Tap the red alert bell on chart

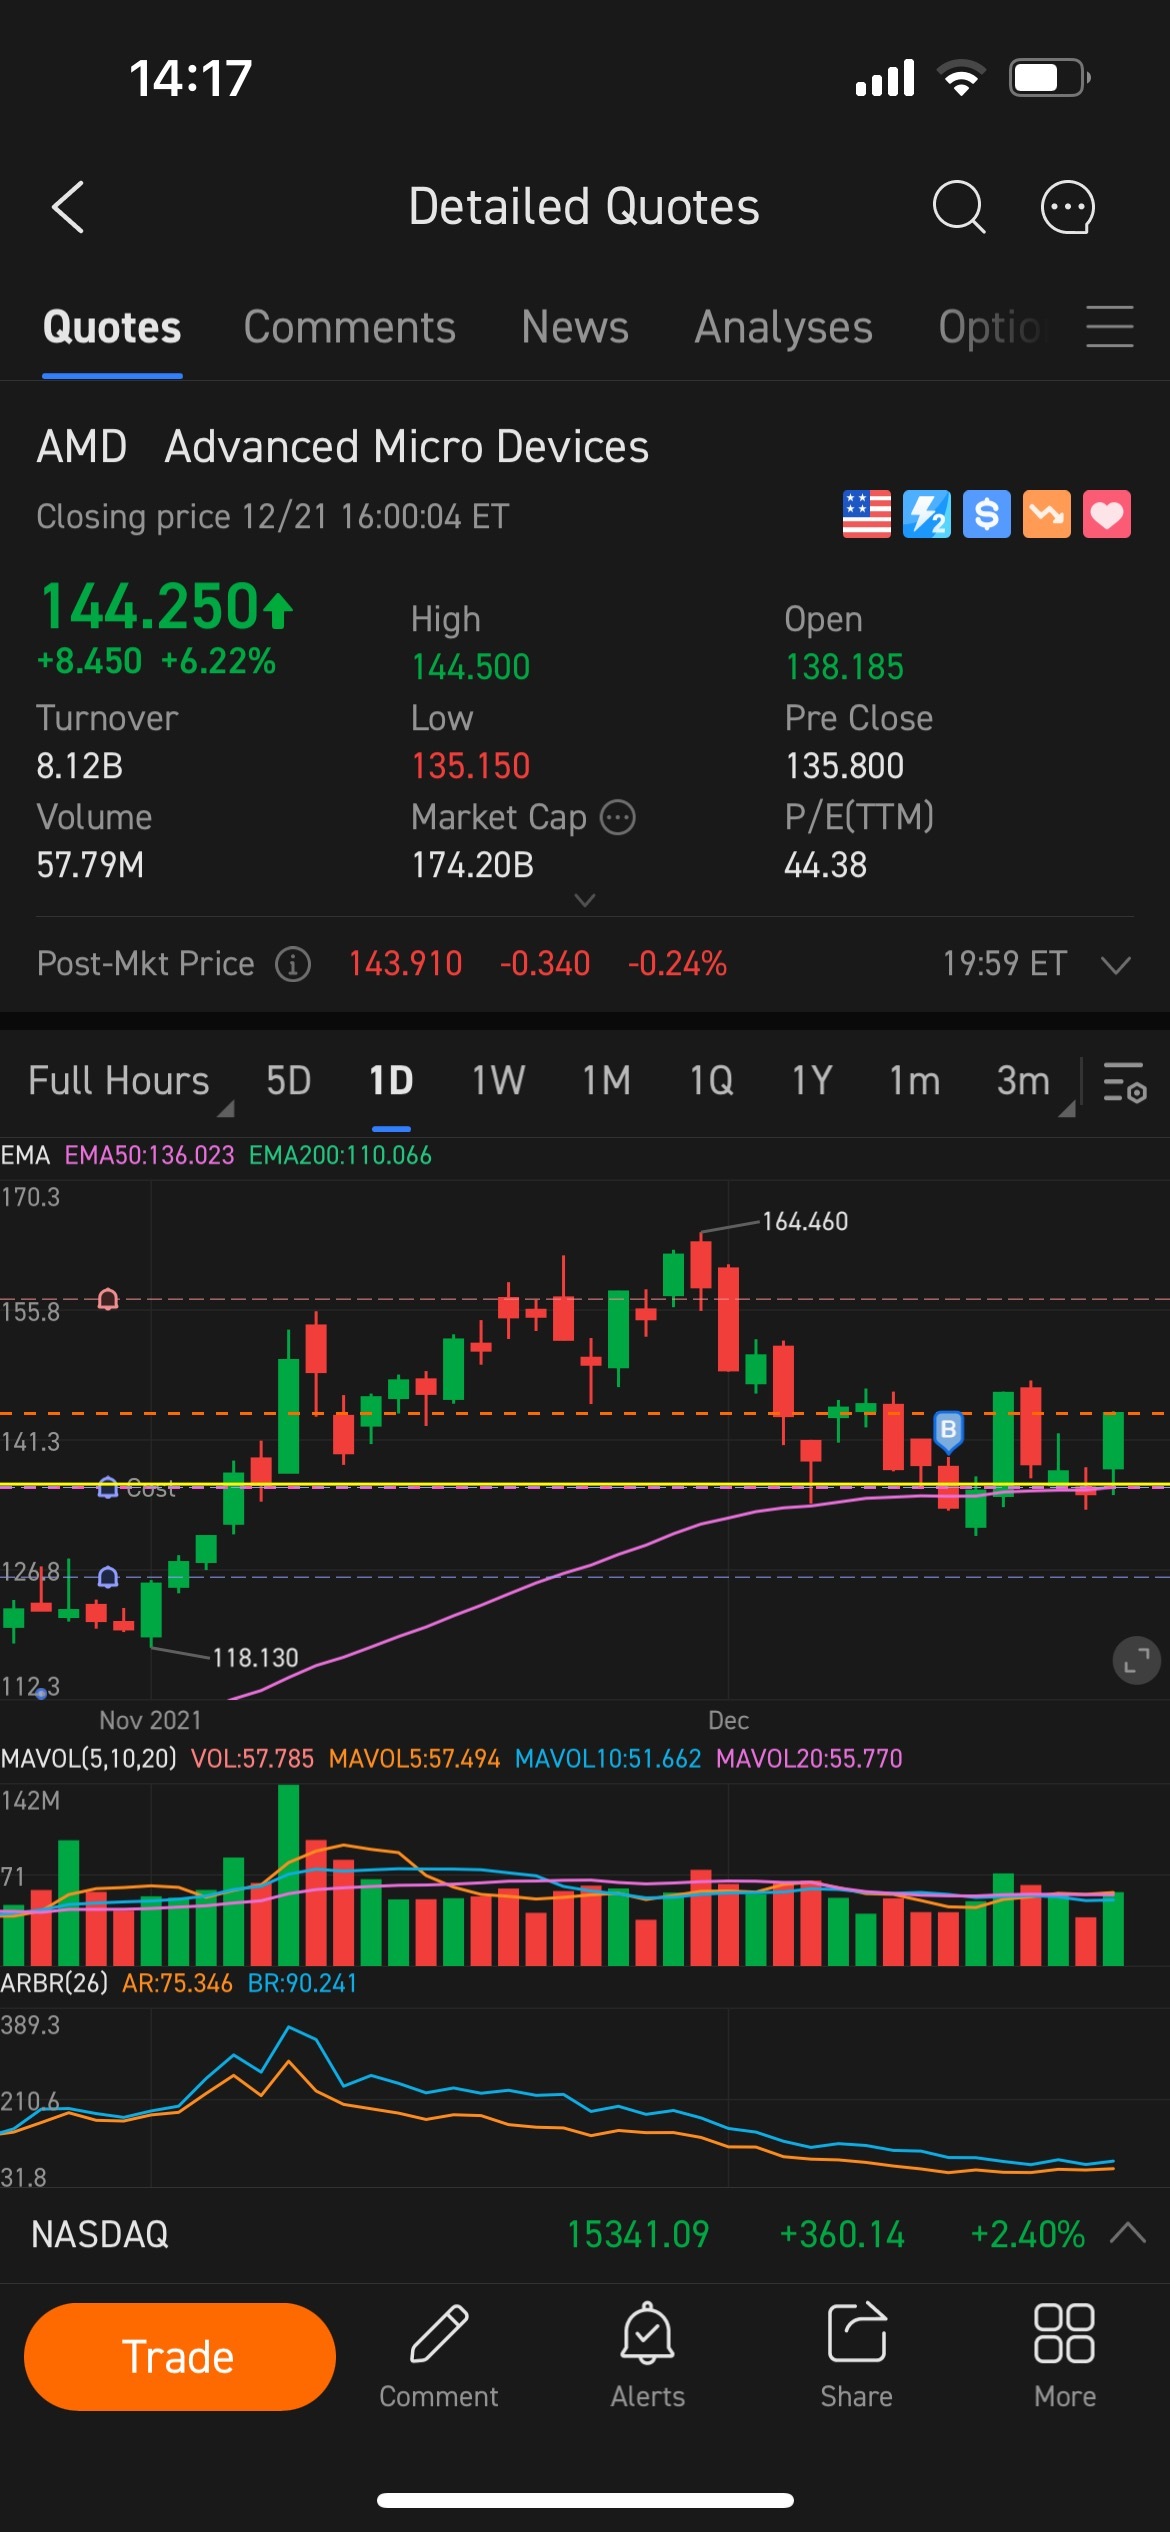[x=108, y=1299]
